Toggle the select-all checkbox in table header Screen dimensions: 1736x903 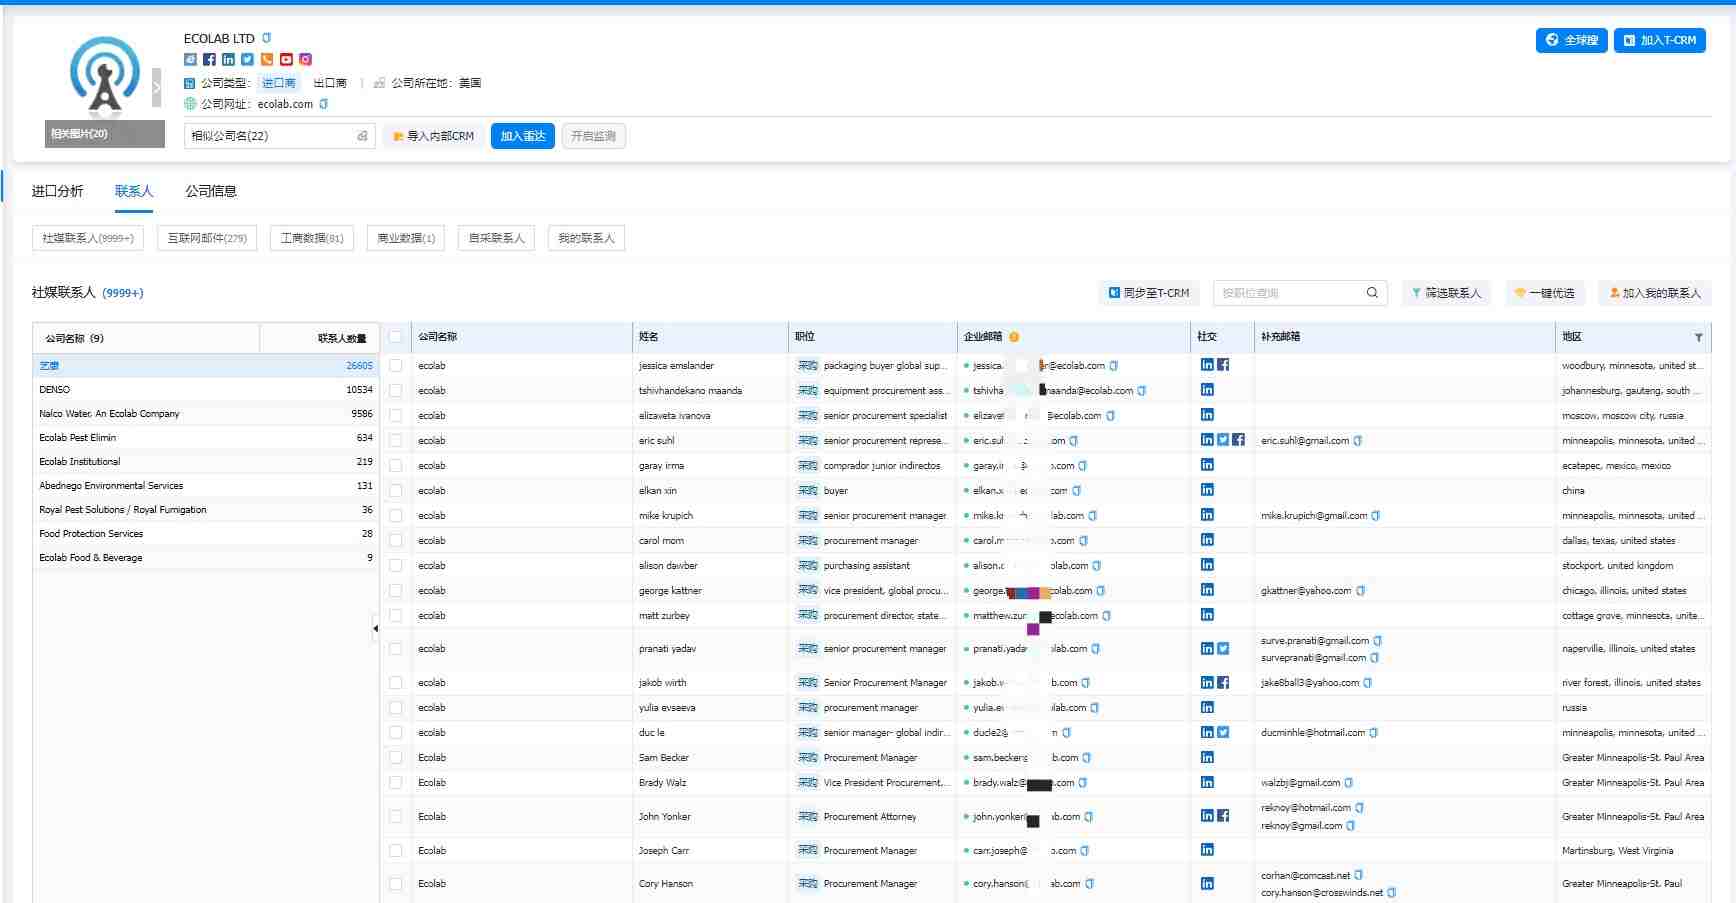[x=396, y=337]
